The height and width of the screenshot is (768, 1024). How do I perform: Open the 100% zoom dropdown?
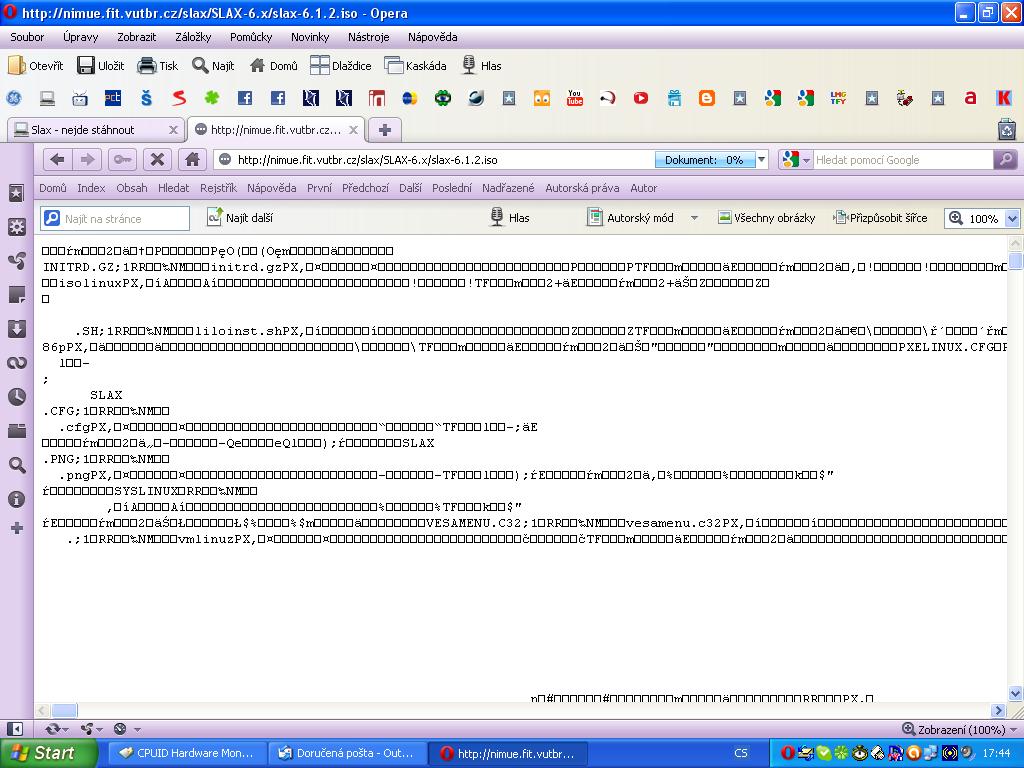(1012, 219)
